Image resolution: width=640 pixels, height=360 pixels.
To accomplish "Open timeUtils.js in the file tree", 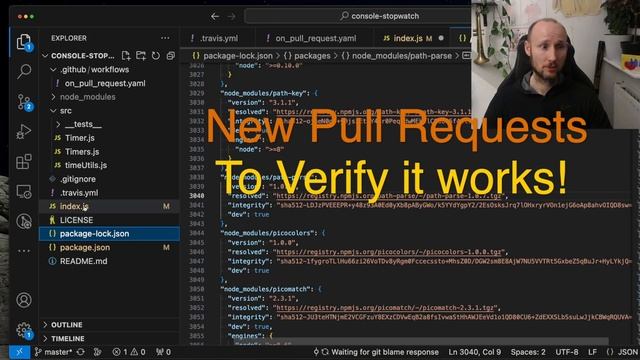I will click(x=86, y=165).
